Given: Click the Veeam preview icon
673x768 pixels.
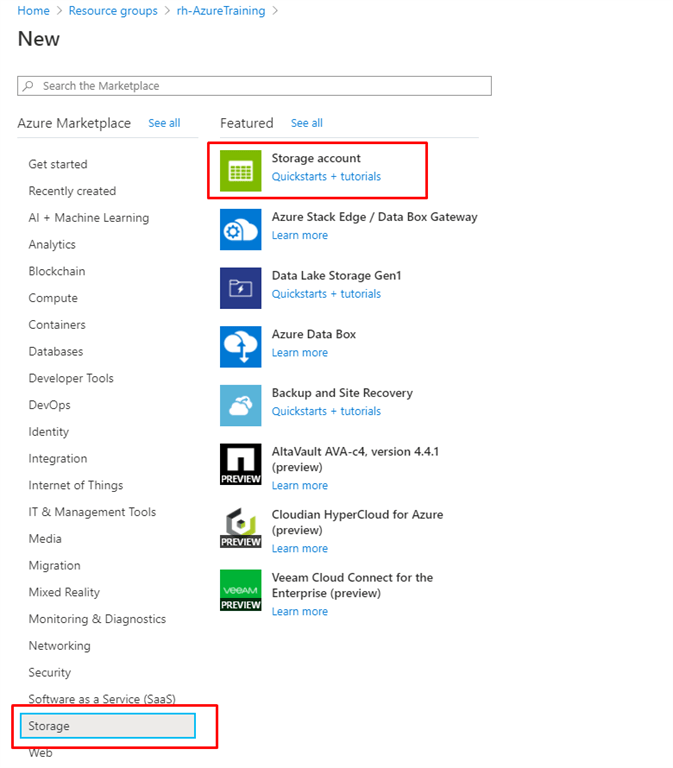Looking at the screenshot, I should 240,590.
